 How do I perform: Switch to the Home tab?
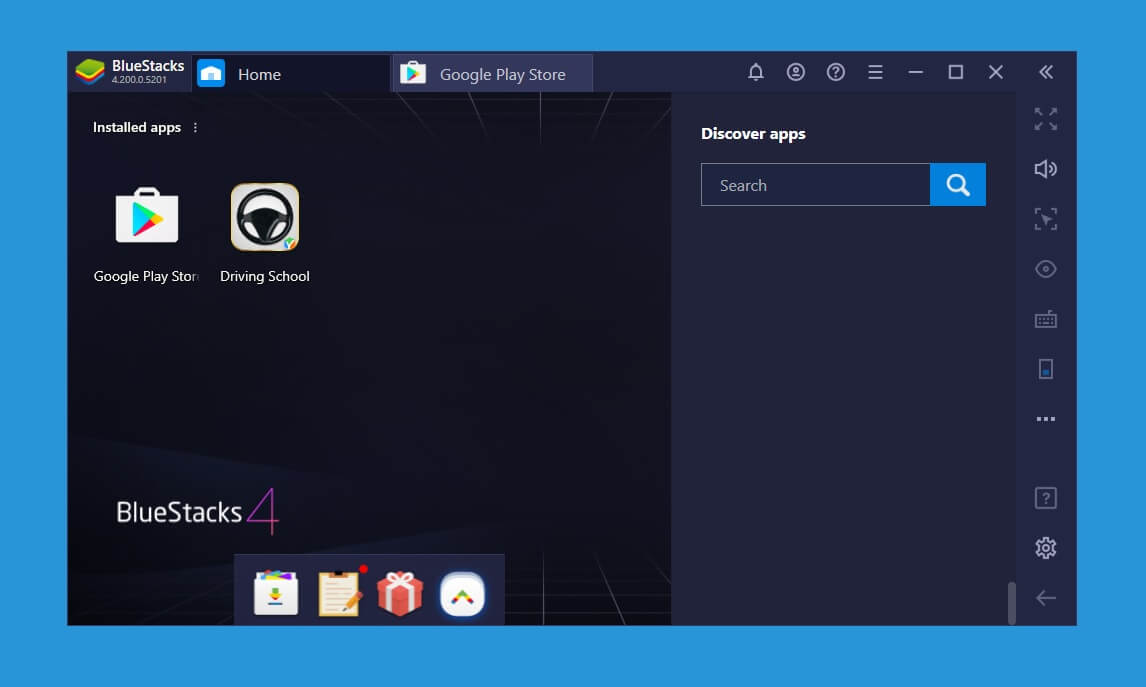(292, 74)
